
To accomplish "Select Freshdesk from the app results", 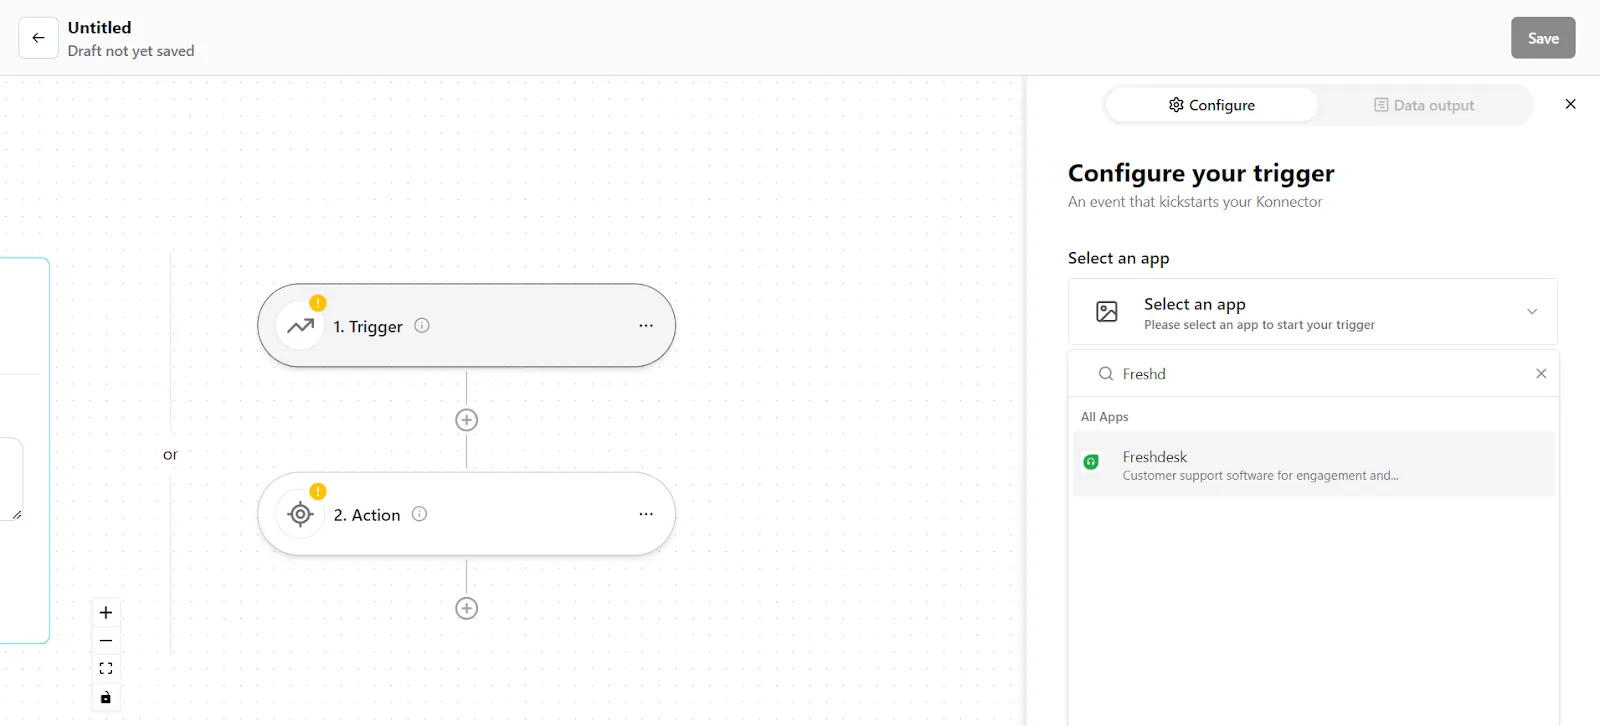I will tap(1313, 464).
